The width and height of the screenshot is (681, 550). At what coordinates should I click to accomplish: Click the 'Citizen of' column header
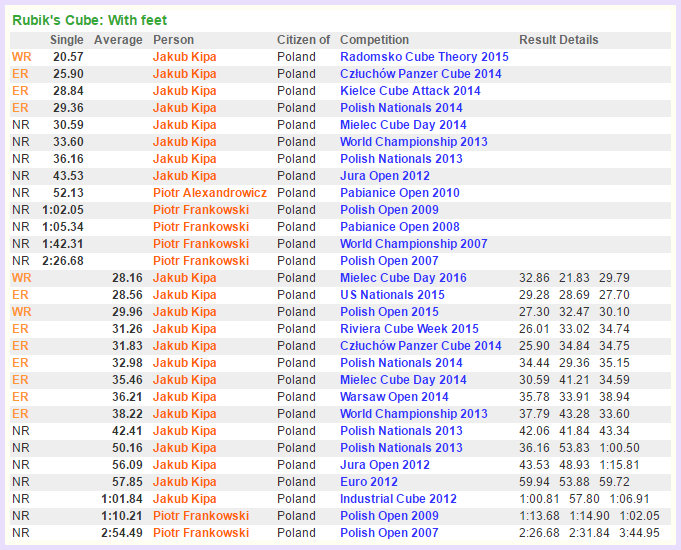click(x=304, y=40)
